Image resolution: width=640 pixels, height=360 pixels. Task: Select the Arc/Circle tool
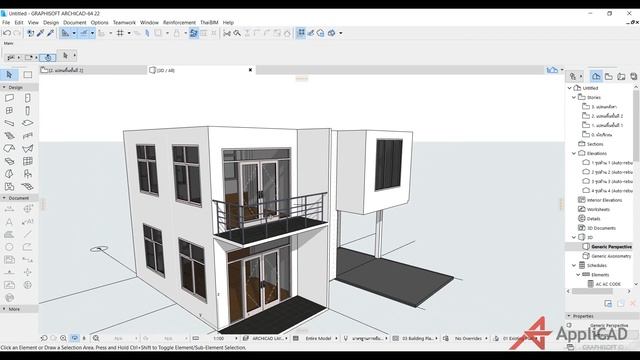click(x=9, y=247)
